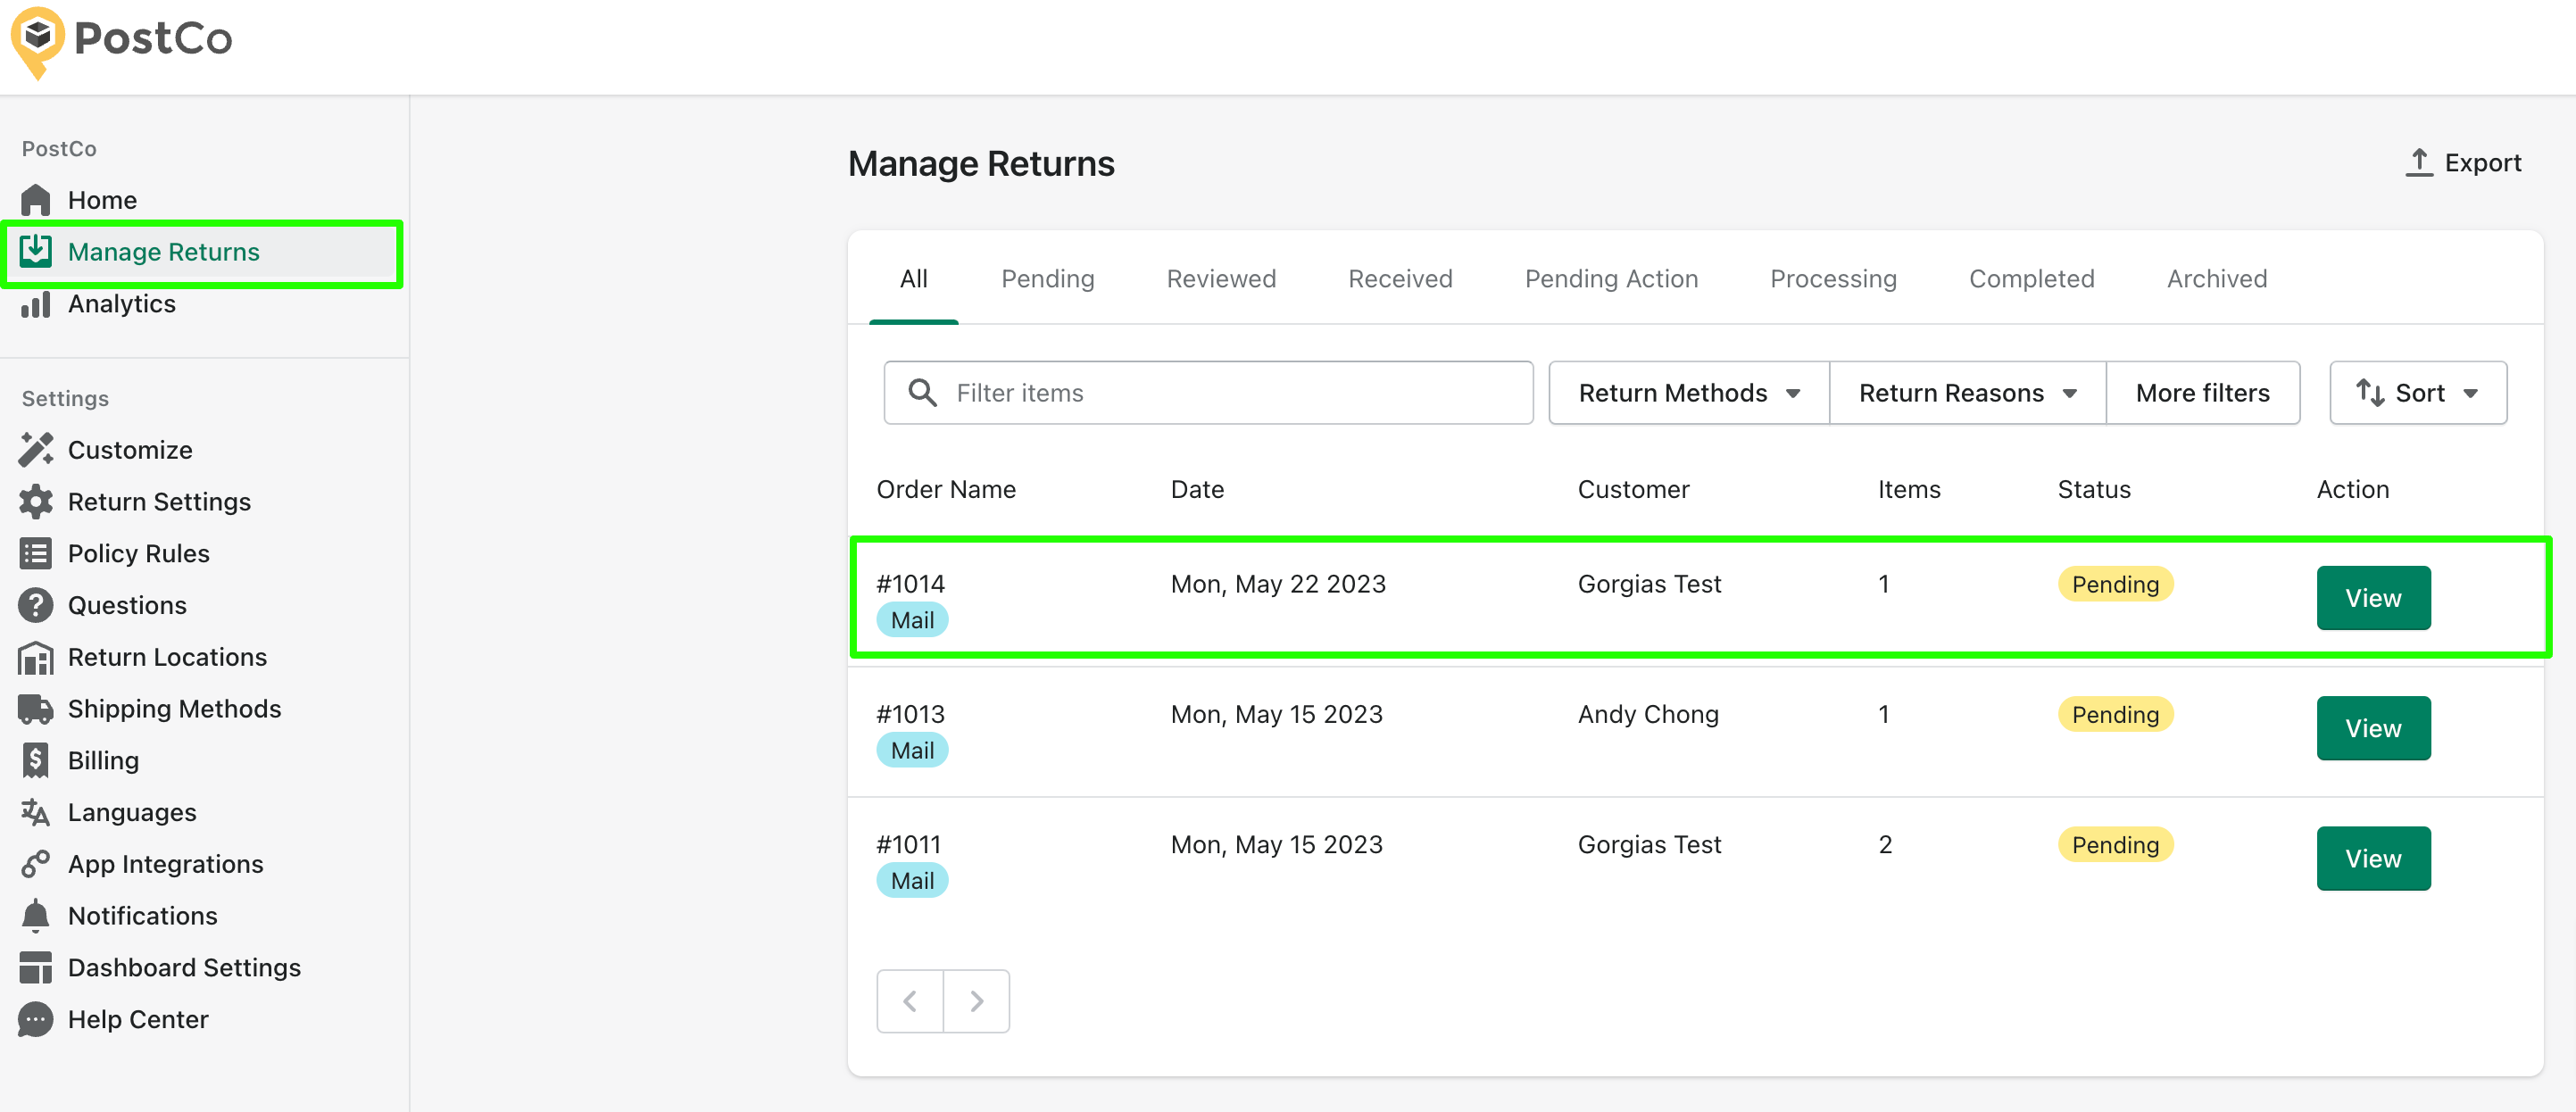Image resolution: width=2576 pixels, height=1112 pixels.
Task: Click the Order Name column header
Action: click(946, 489)
